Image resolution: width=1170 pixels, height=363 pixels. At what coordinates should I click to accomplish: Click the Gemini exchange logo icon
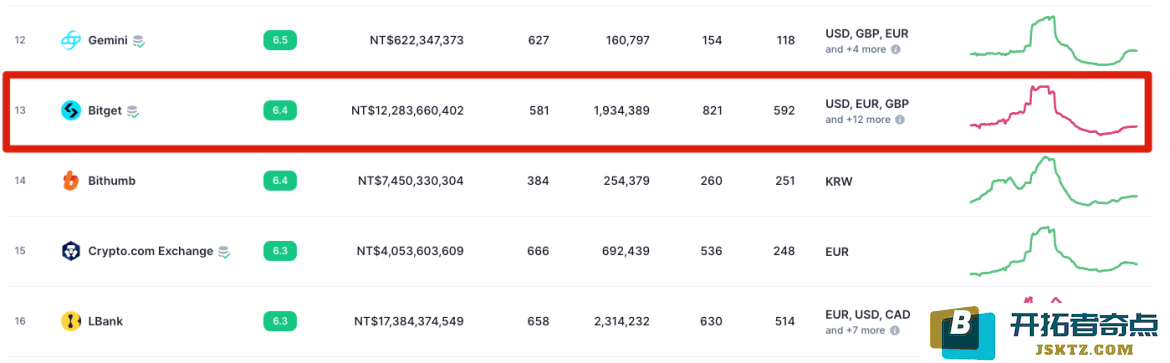click(71, 40)
